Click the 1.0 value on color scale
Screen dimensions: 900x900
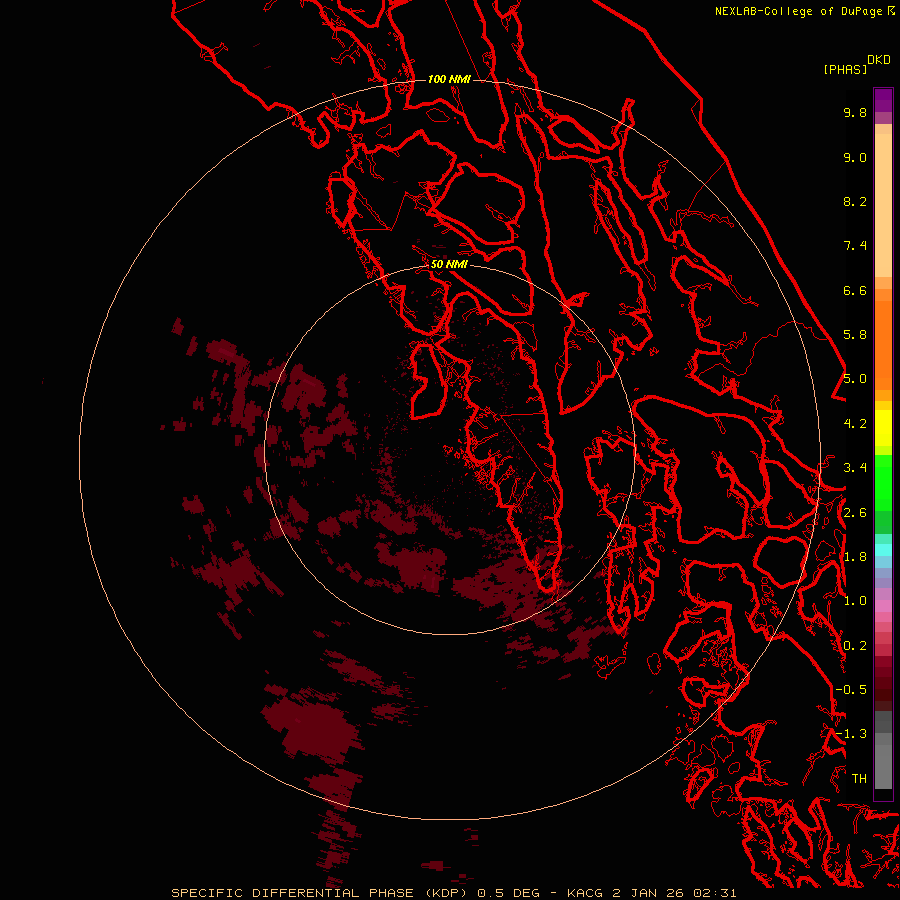click(x=855, y=601)
